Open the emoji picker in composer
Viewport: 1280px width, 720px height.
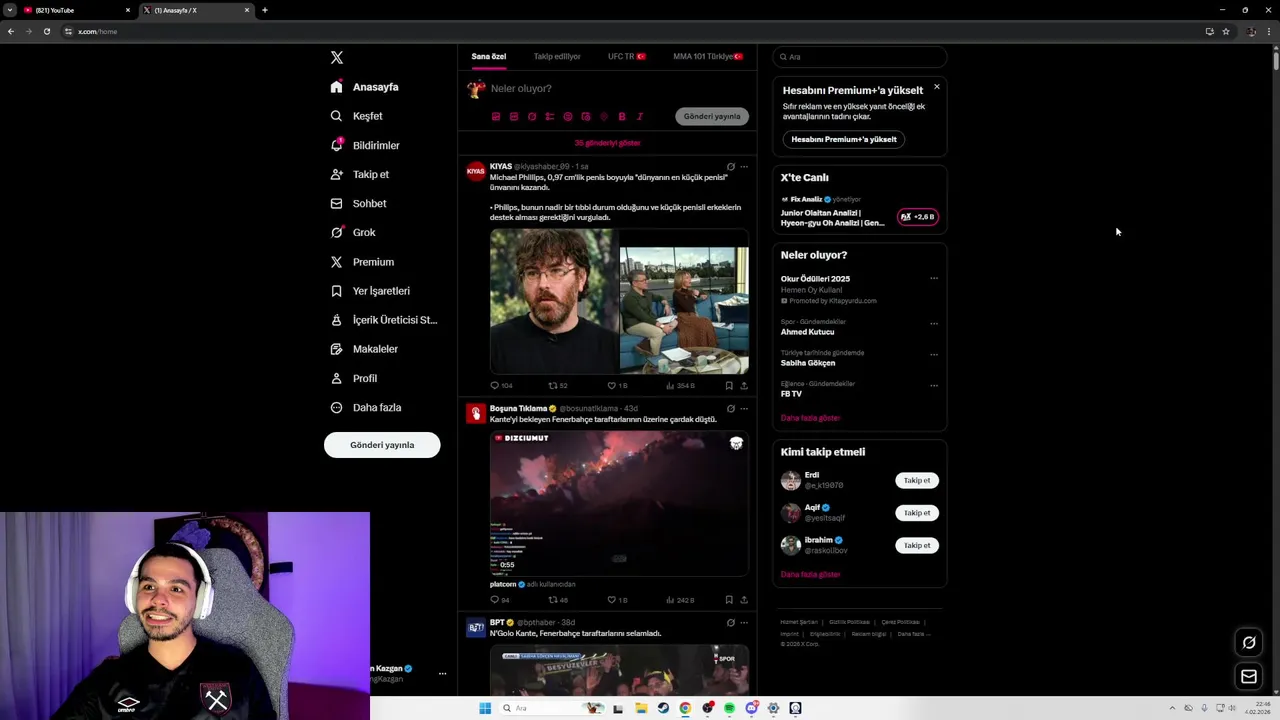coord(568,117)
